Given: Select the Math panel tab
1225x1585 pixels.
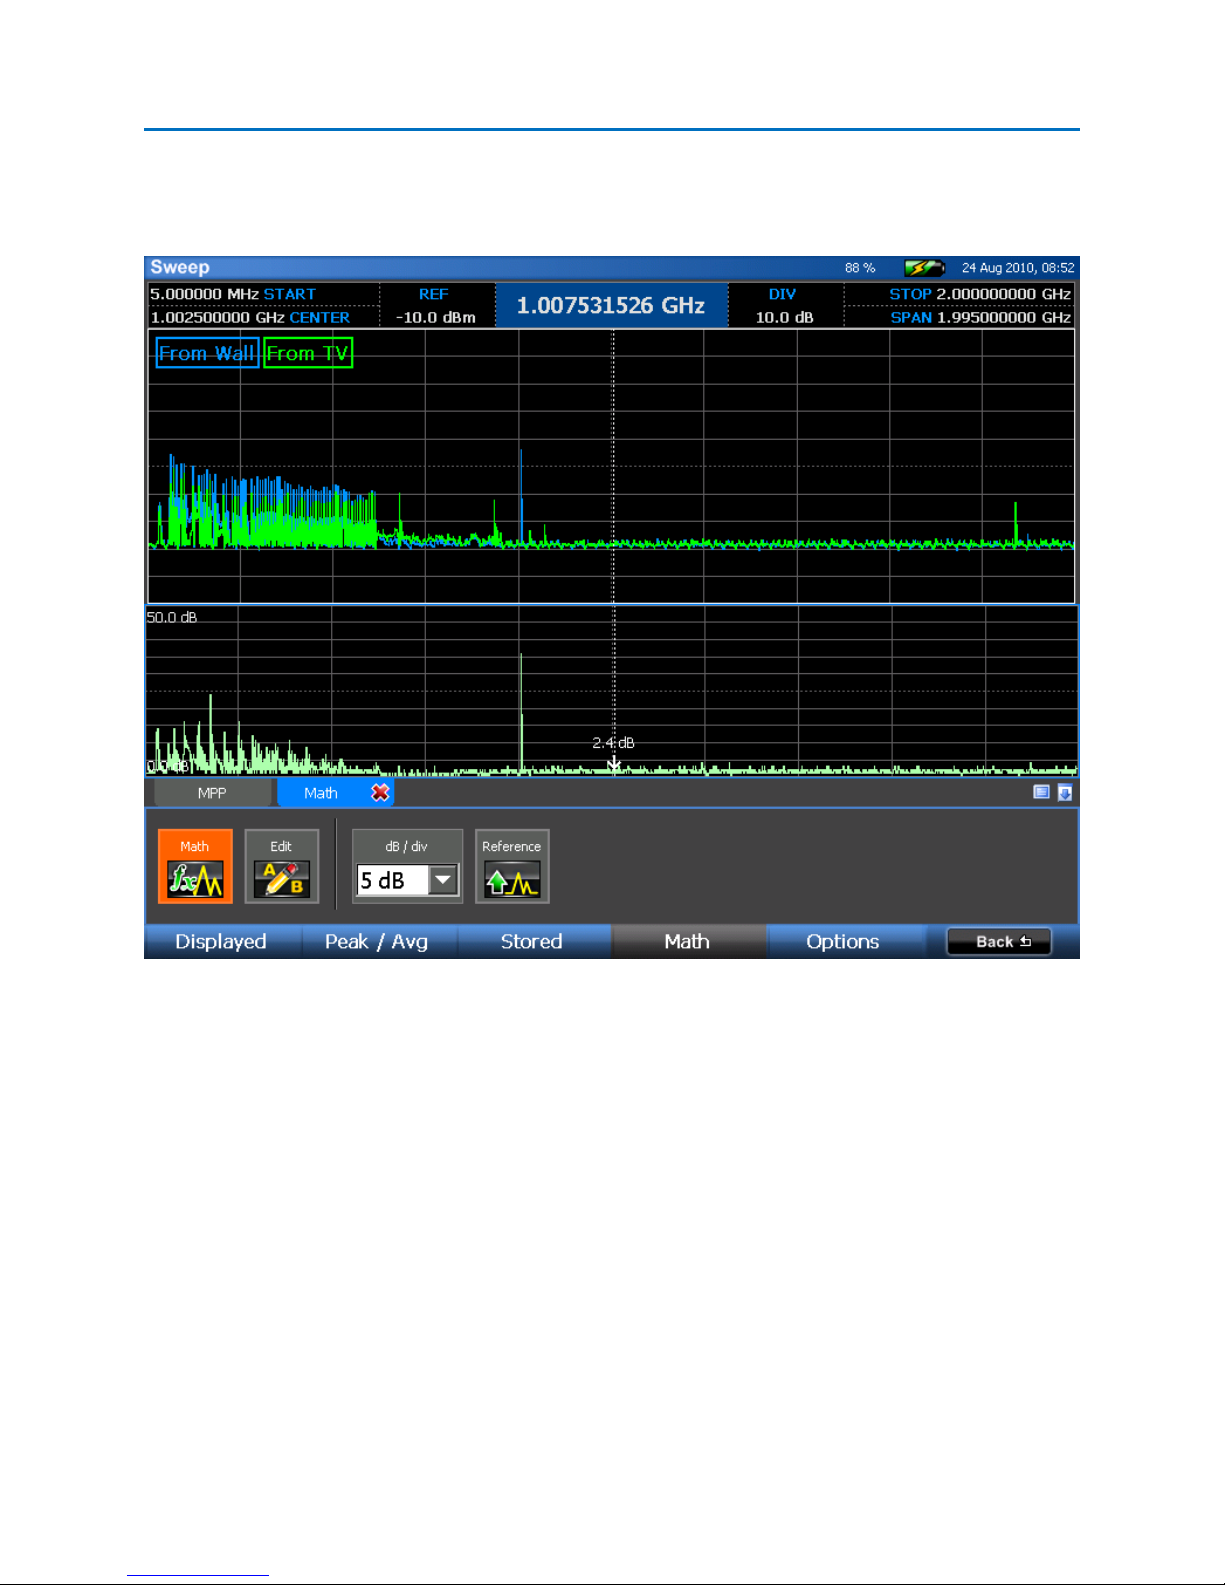Looking at the screenshot, I should pyautogui.click(x=321, y=793).
